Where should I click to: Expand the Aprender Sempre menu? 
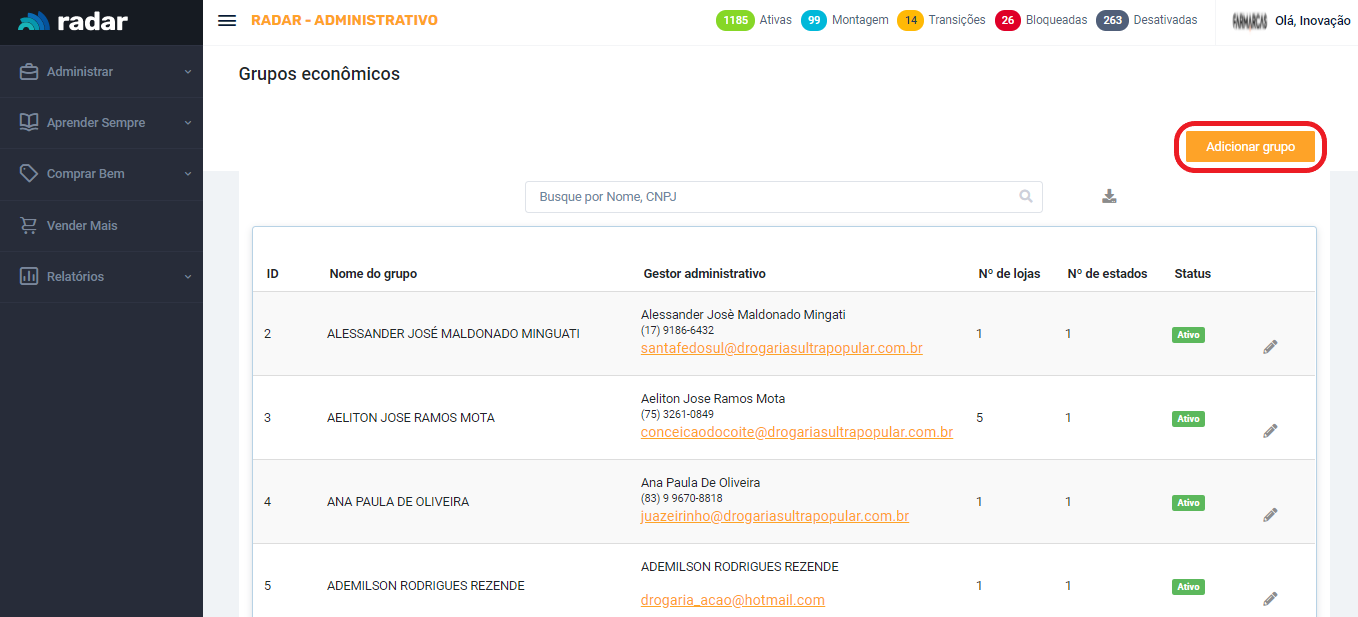click(x=101, y=123)
